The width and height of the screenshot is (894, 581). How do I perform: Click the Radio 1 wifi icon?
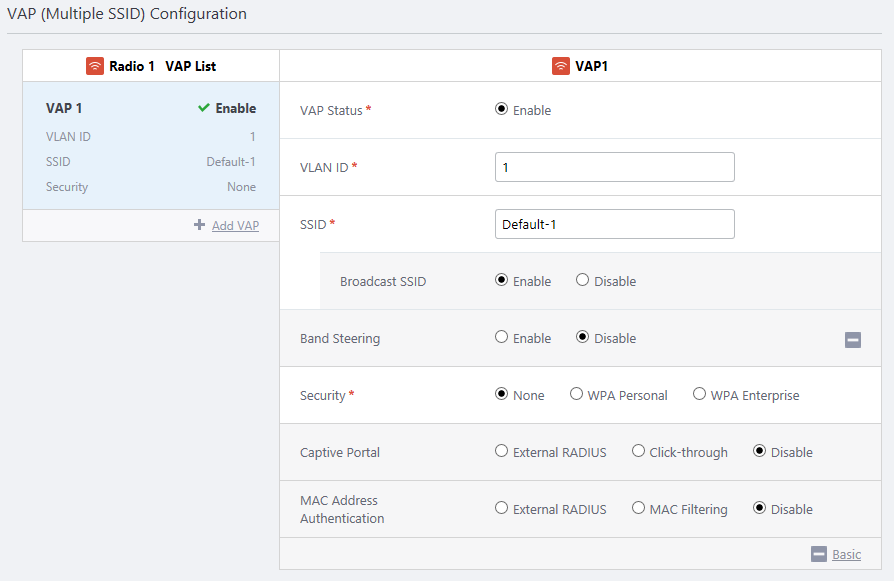tap(95, 66)
